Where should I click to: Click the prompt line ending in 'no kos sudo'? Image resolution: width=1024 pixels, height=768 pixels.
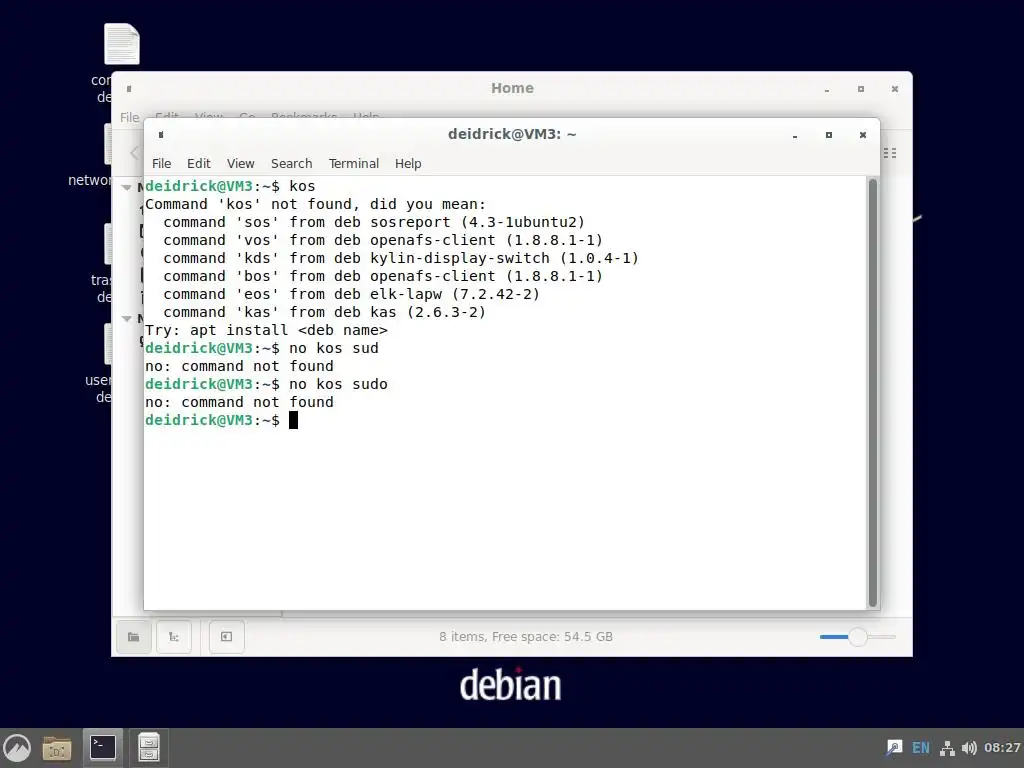pos(266,384)
